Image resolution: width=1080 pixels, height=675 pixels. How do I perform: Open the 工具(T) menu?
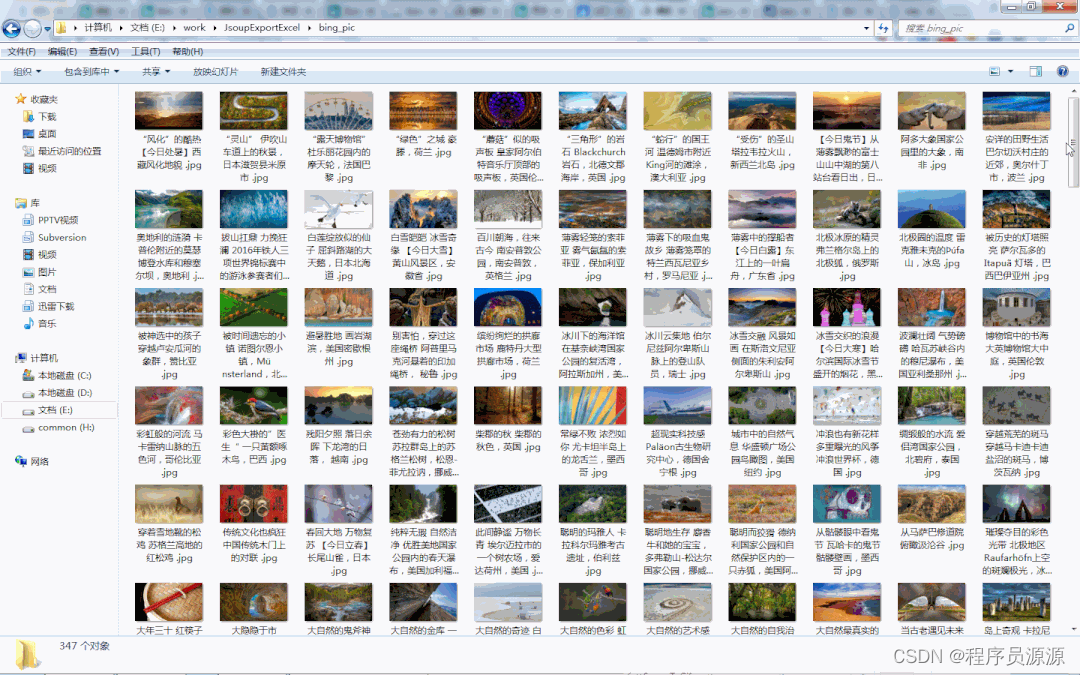click(145, 52)
